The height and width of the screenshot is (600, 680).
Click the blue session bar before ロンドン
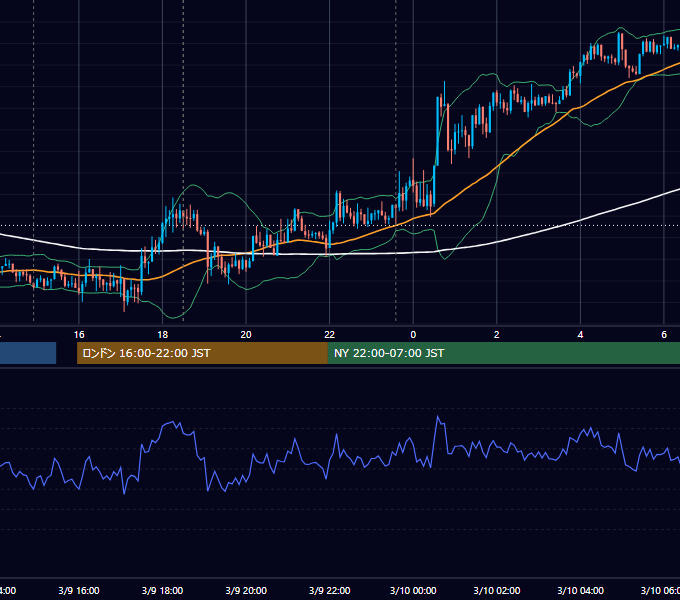pyautogui.click(x=28, y=353)
